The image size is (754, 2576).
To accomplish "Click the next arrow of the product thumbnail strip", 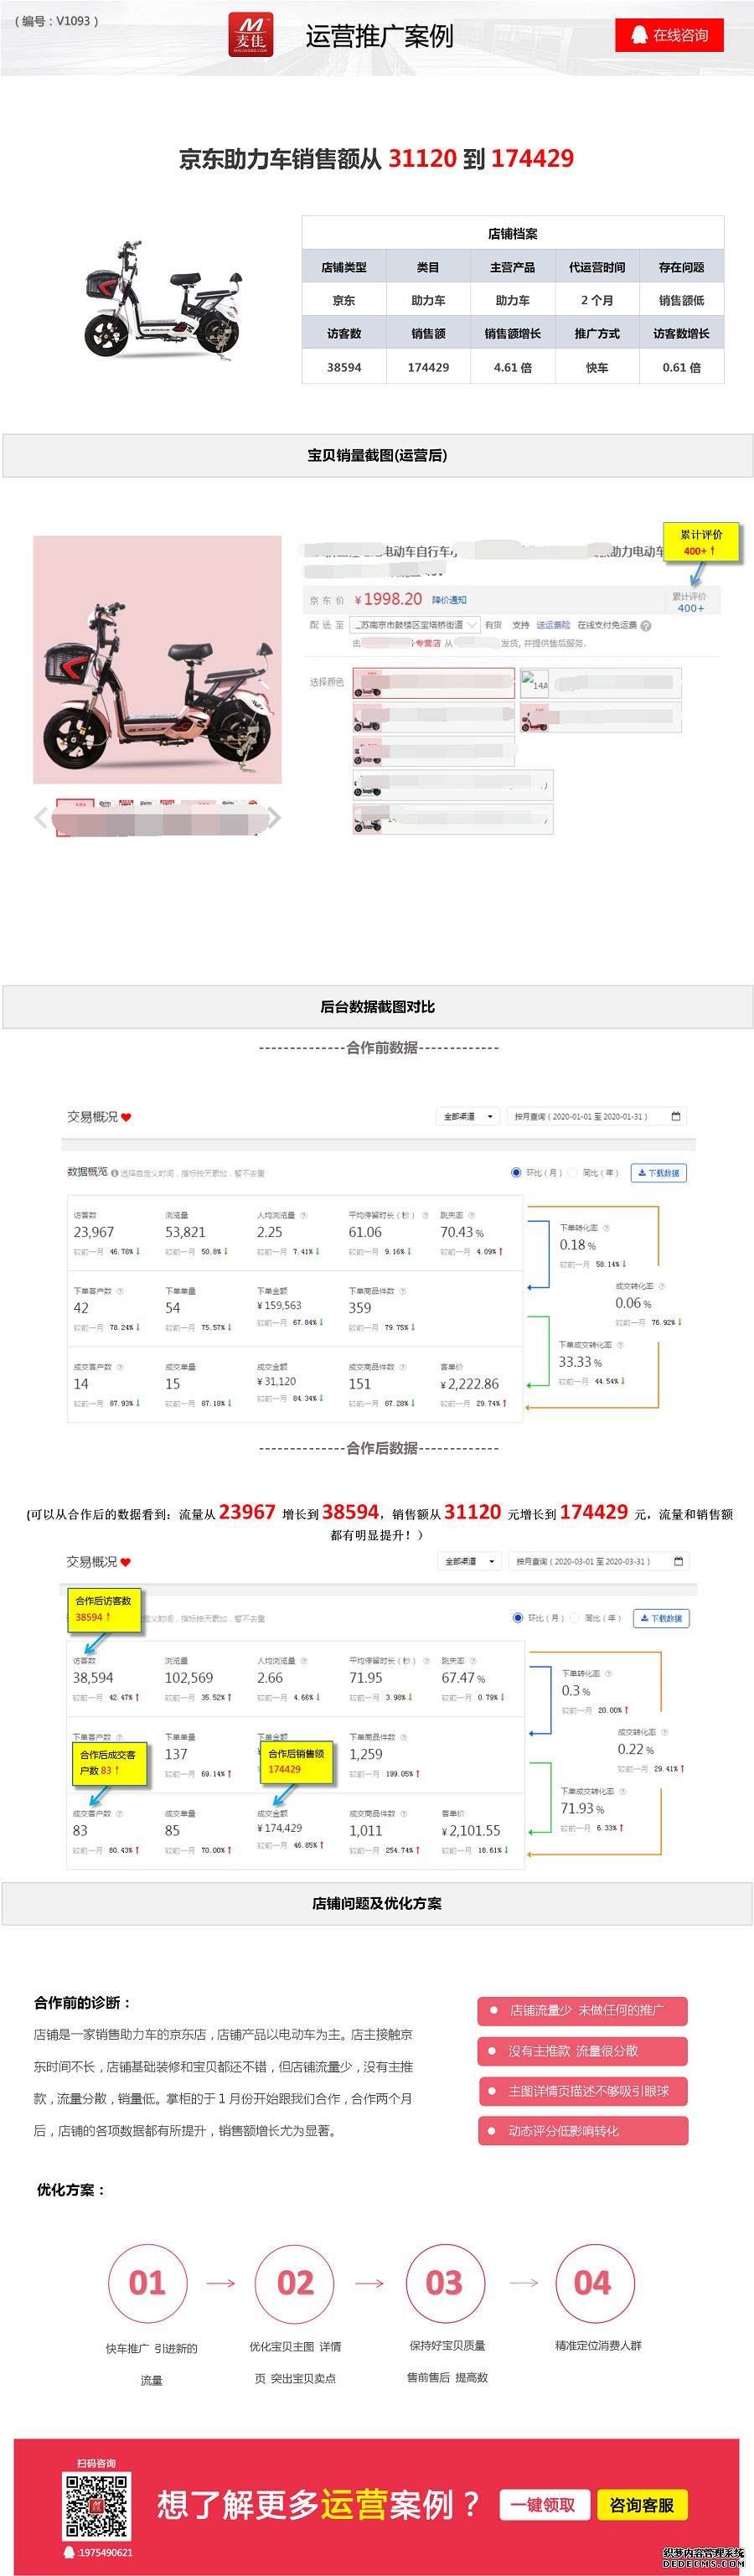I will point(274,818).
